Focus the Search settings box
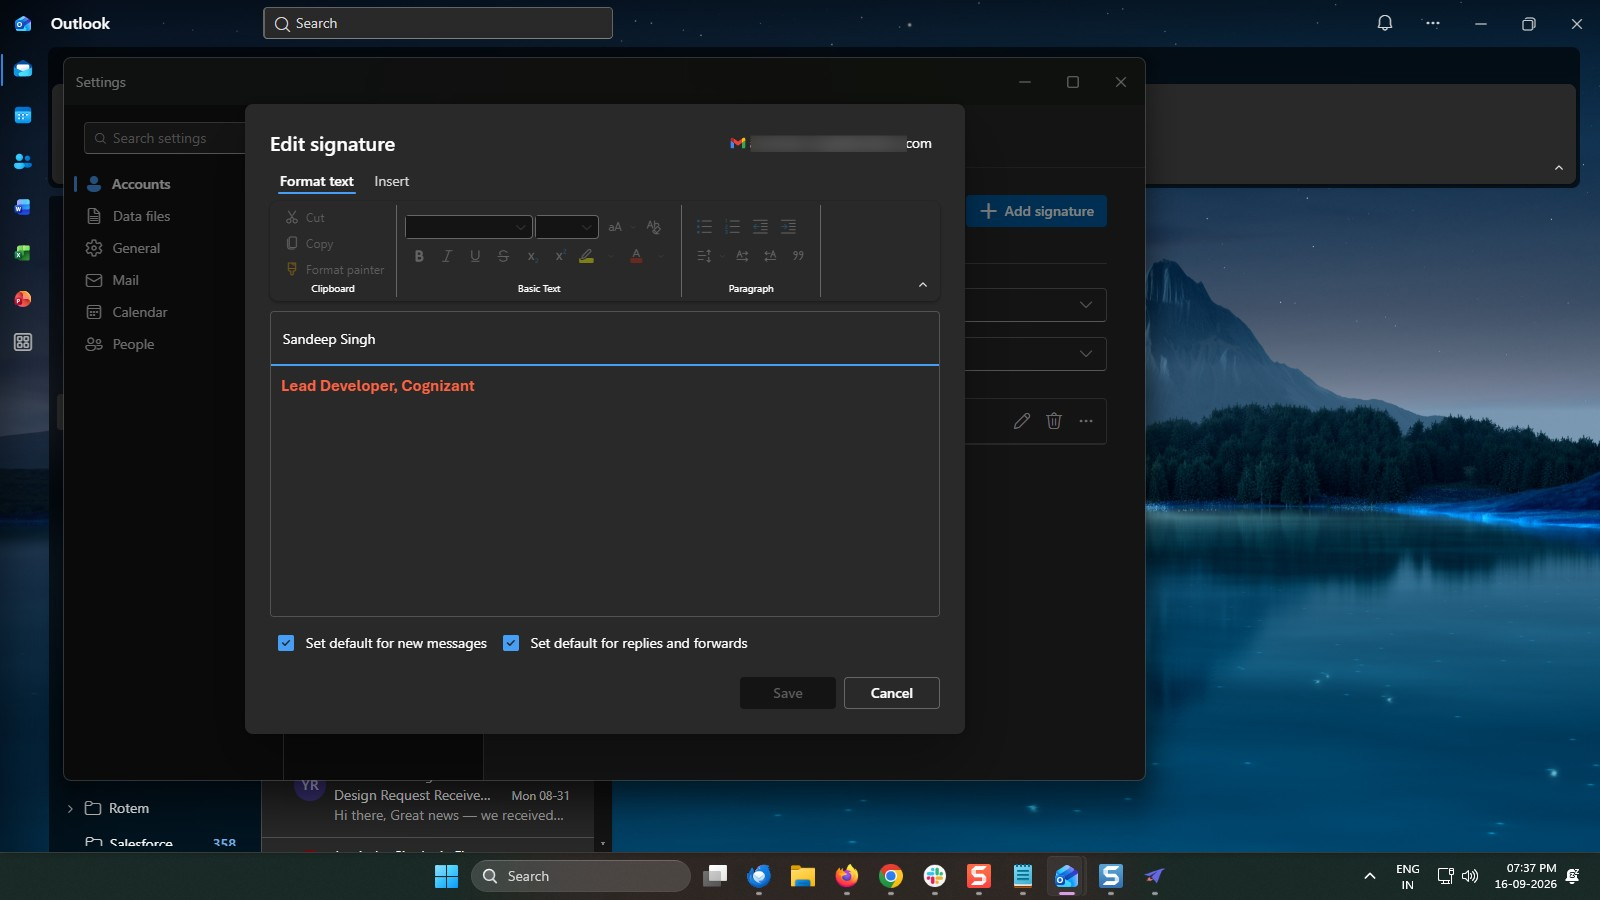Viewport: 1600px width, 900px height. 166,138
